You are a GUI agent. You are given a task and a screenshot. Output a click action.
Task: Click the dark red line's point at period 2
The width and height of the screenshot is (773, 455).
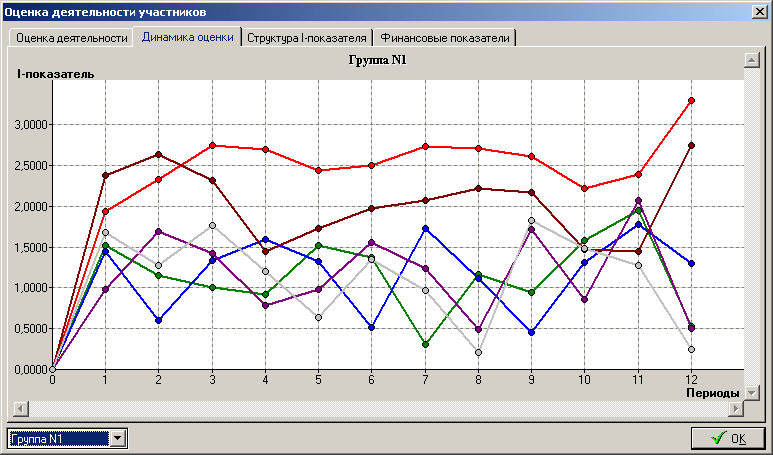click(158, 155)
